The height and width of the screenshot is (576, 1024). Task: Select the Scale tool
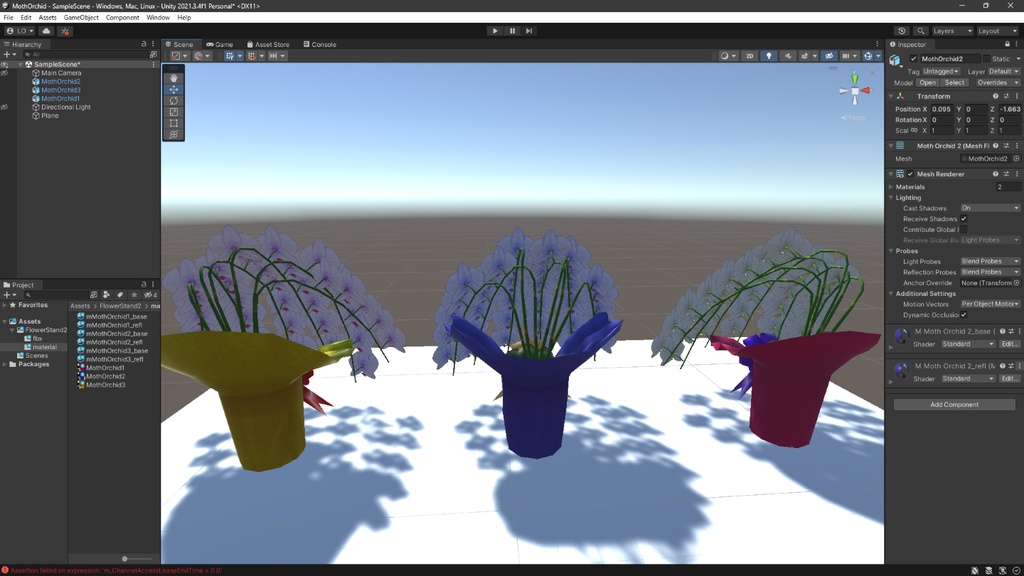point(174,112)
